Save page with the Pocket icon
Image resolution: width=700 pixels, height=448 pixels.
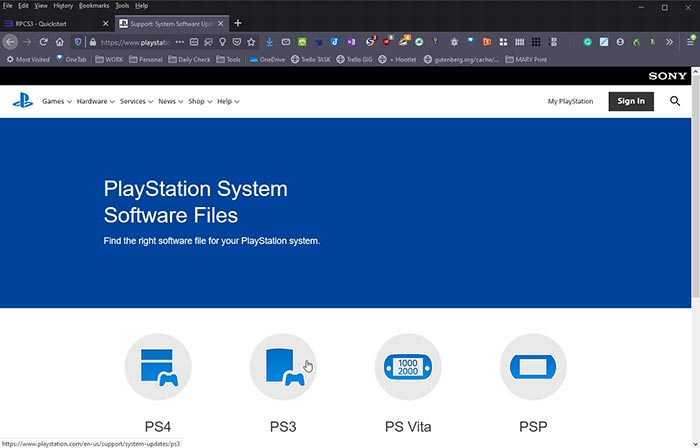click(x=237, y=42)
